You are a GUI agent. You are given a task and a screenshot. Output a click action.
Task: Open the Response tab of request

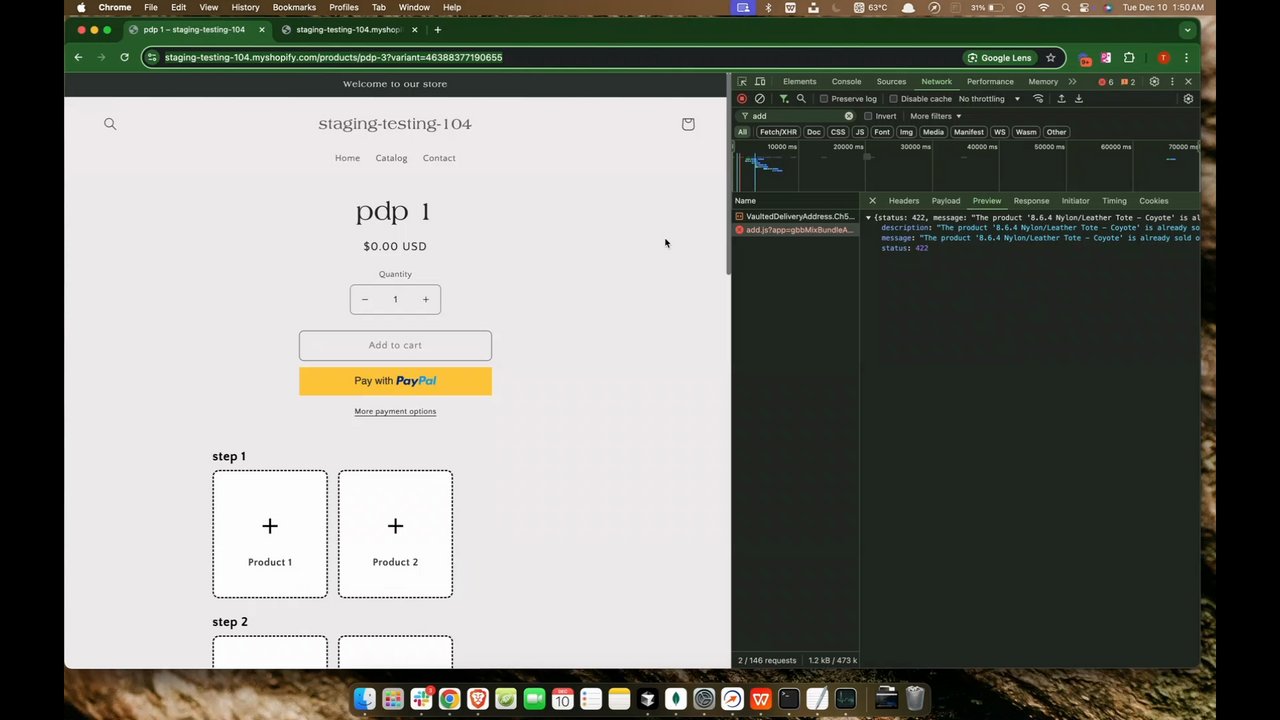pyautogui.click(x=1031, y=201)
